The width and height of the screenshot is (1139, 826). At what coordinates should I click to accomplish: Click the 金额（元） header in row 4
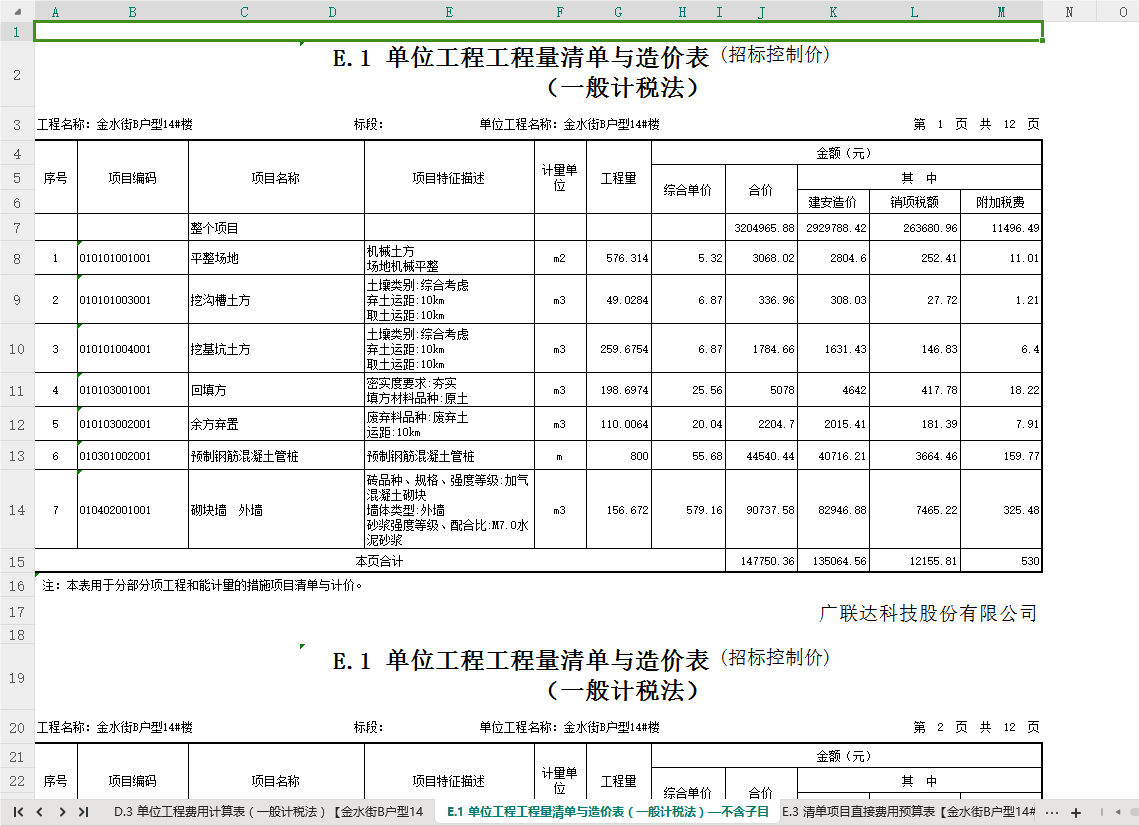click(x=846, y=153)
